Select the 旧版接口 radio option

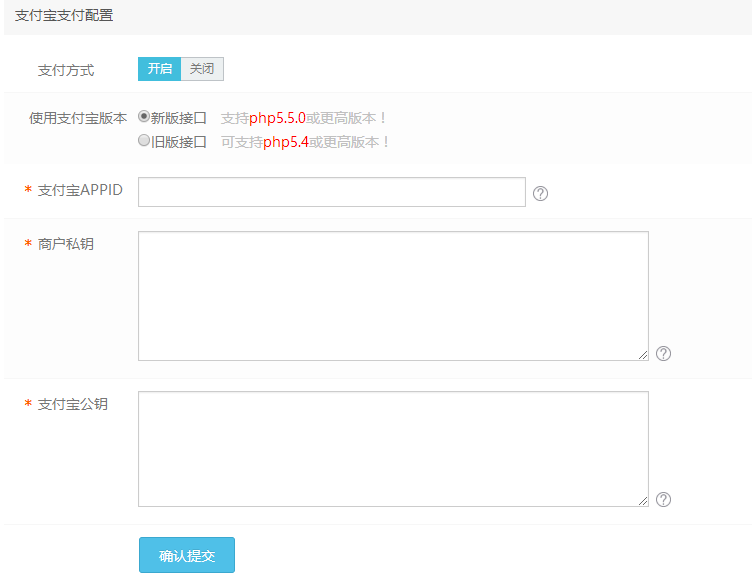(143, 141)
